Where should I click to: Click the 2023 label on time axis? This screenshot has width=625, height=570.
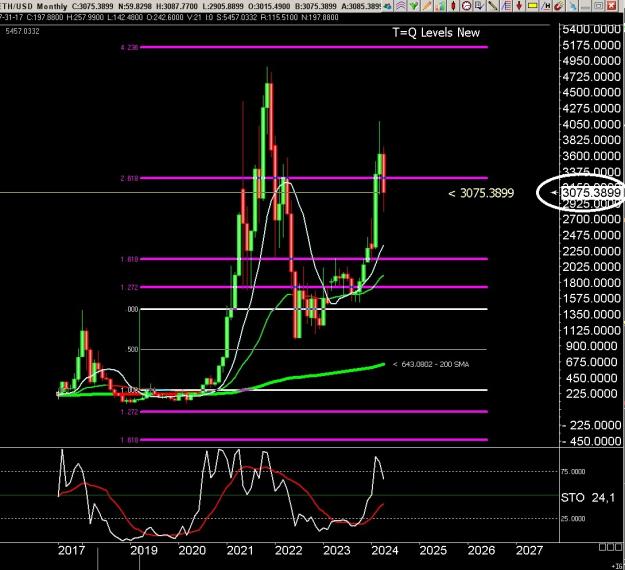[336, 550]
